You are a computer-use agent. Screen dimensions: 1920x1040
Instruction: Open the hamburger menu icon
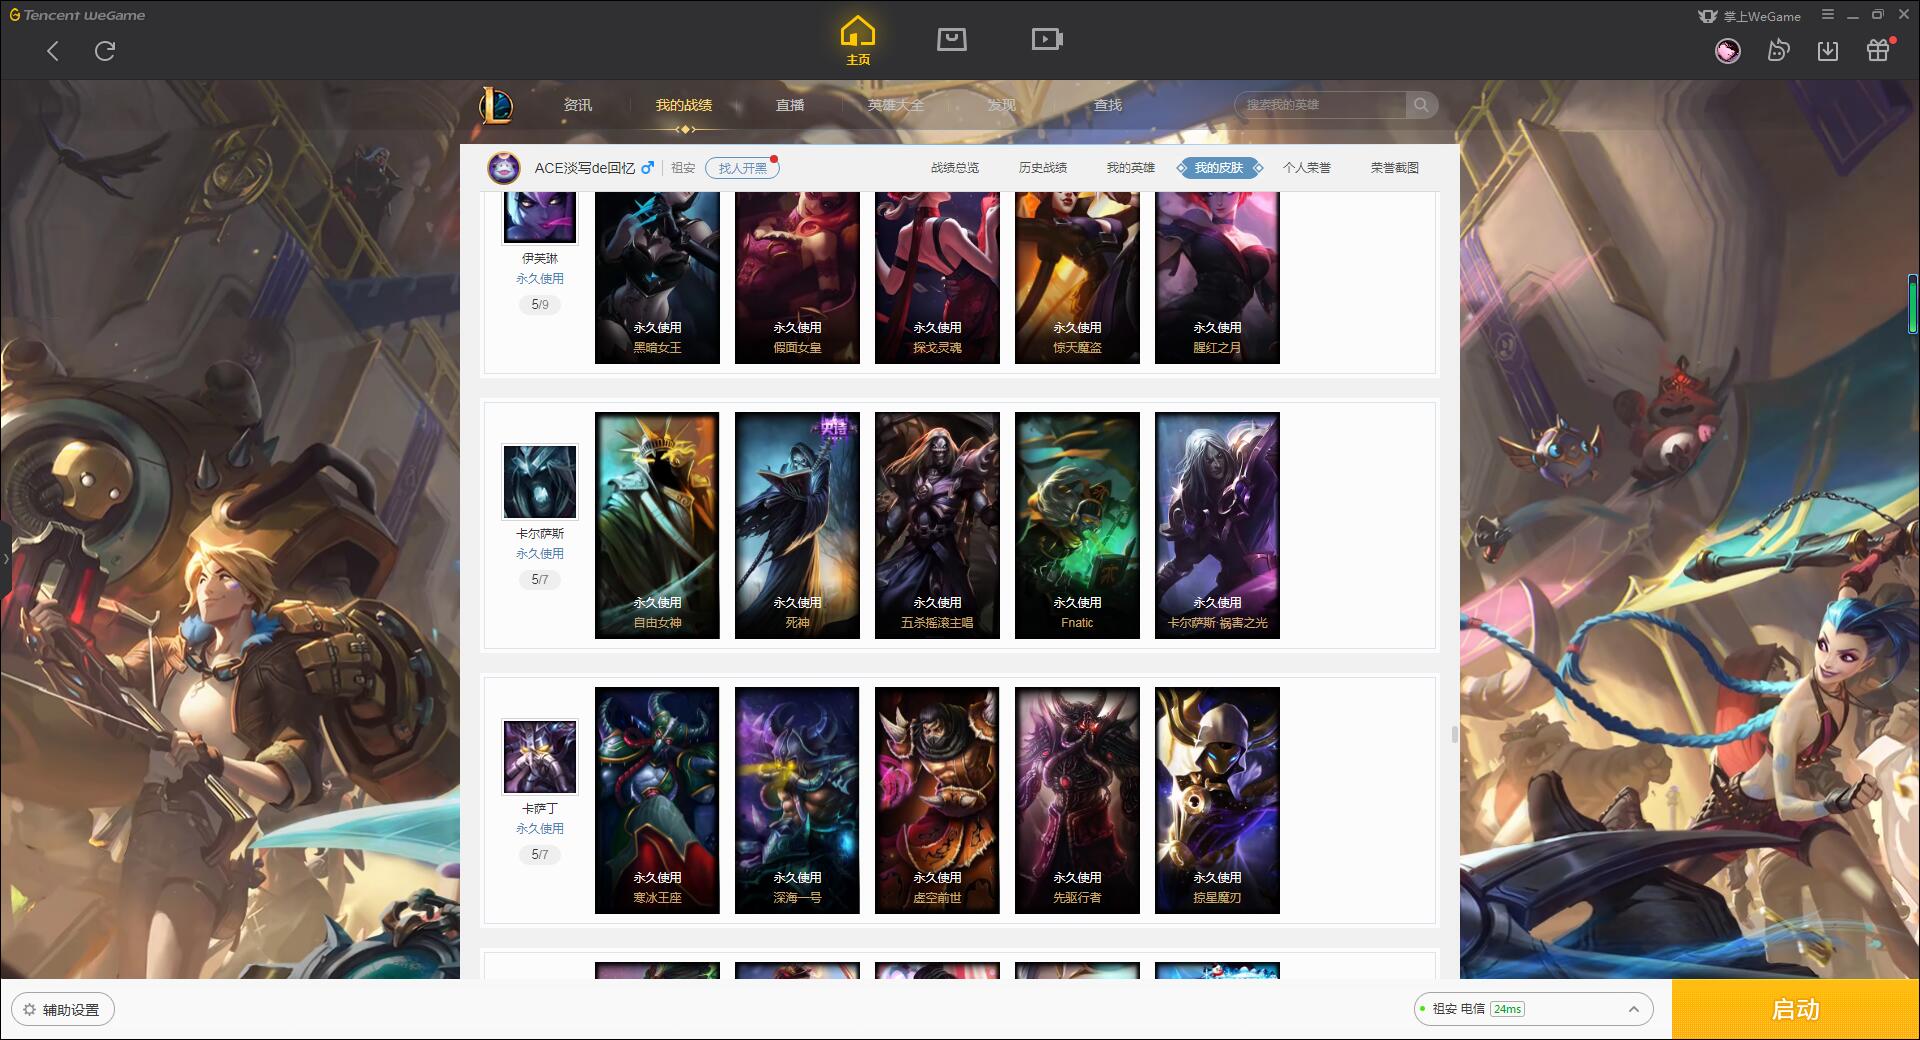click(x=1828, y=15)
